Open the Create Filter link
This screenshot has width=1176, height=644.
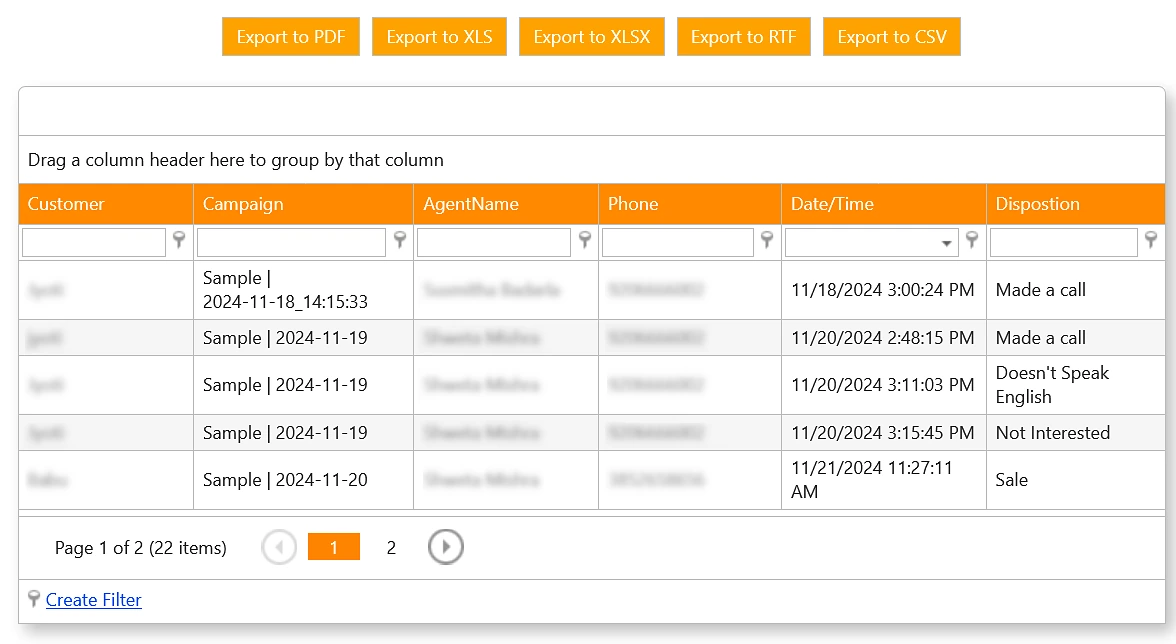click(x=94, y=600)
